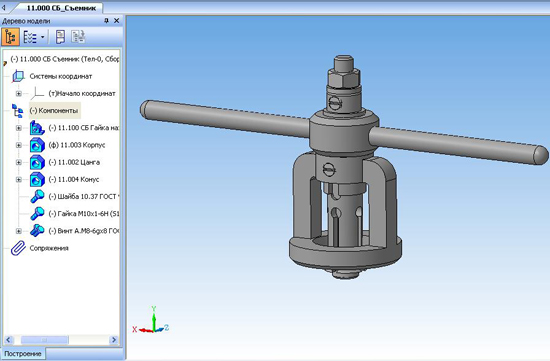Click the 11.003 Корпус part icon
Screen dimensions: 550x361
37,145
